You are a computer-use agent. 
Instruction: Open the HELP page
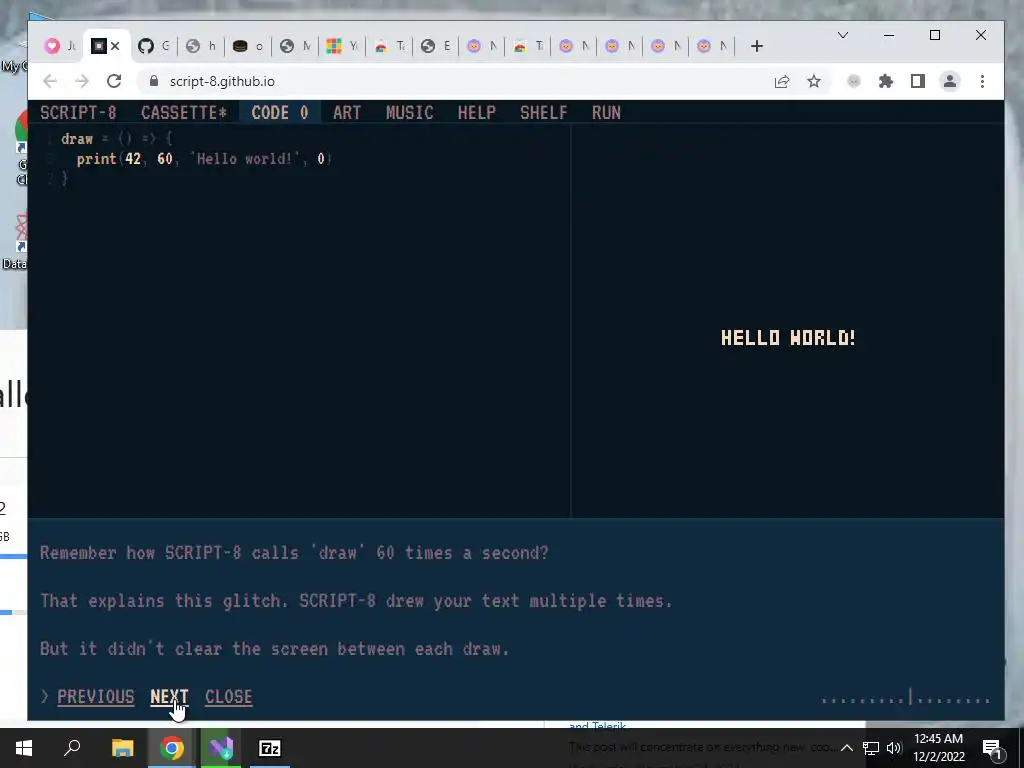click(x=477, y=112)
